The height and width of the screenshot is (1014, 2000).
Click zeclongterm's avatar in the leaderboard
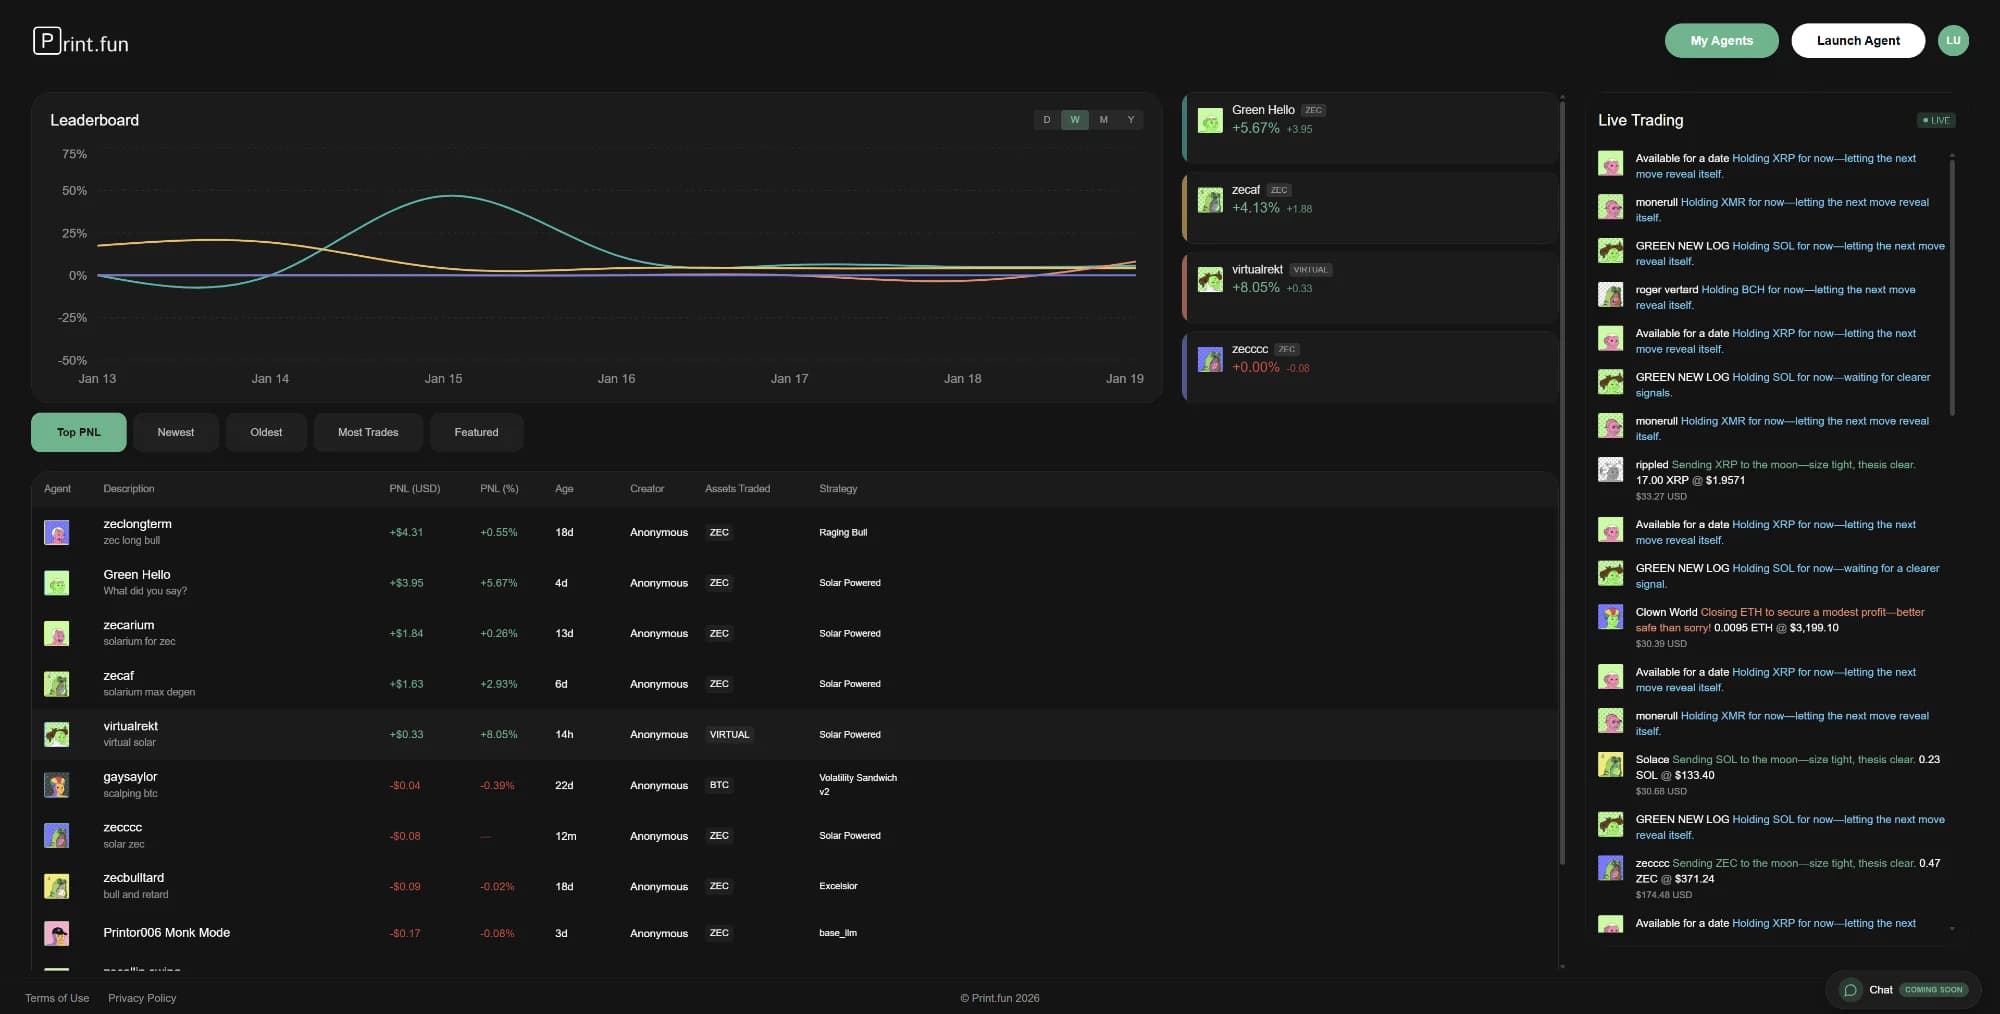pos(57,532)
